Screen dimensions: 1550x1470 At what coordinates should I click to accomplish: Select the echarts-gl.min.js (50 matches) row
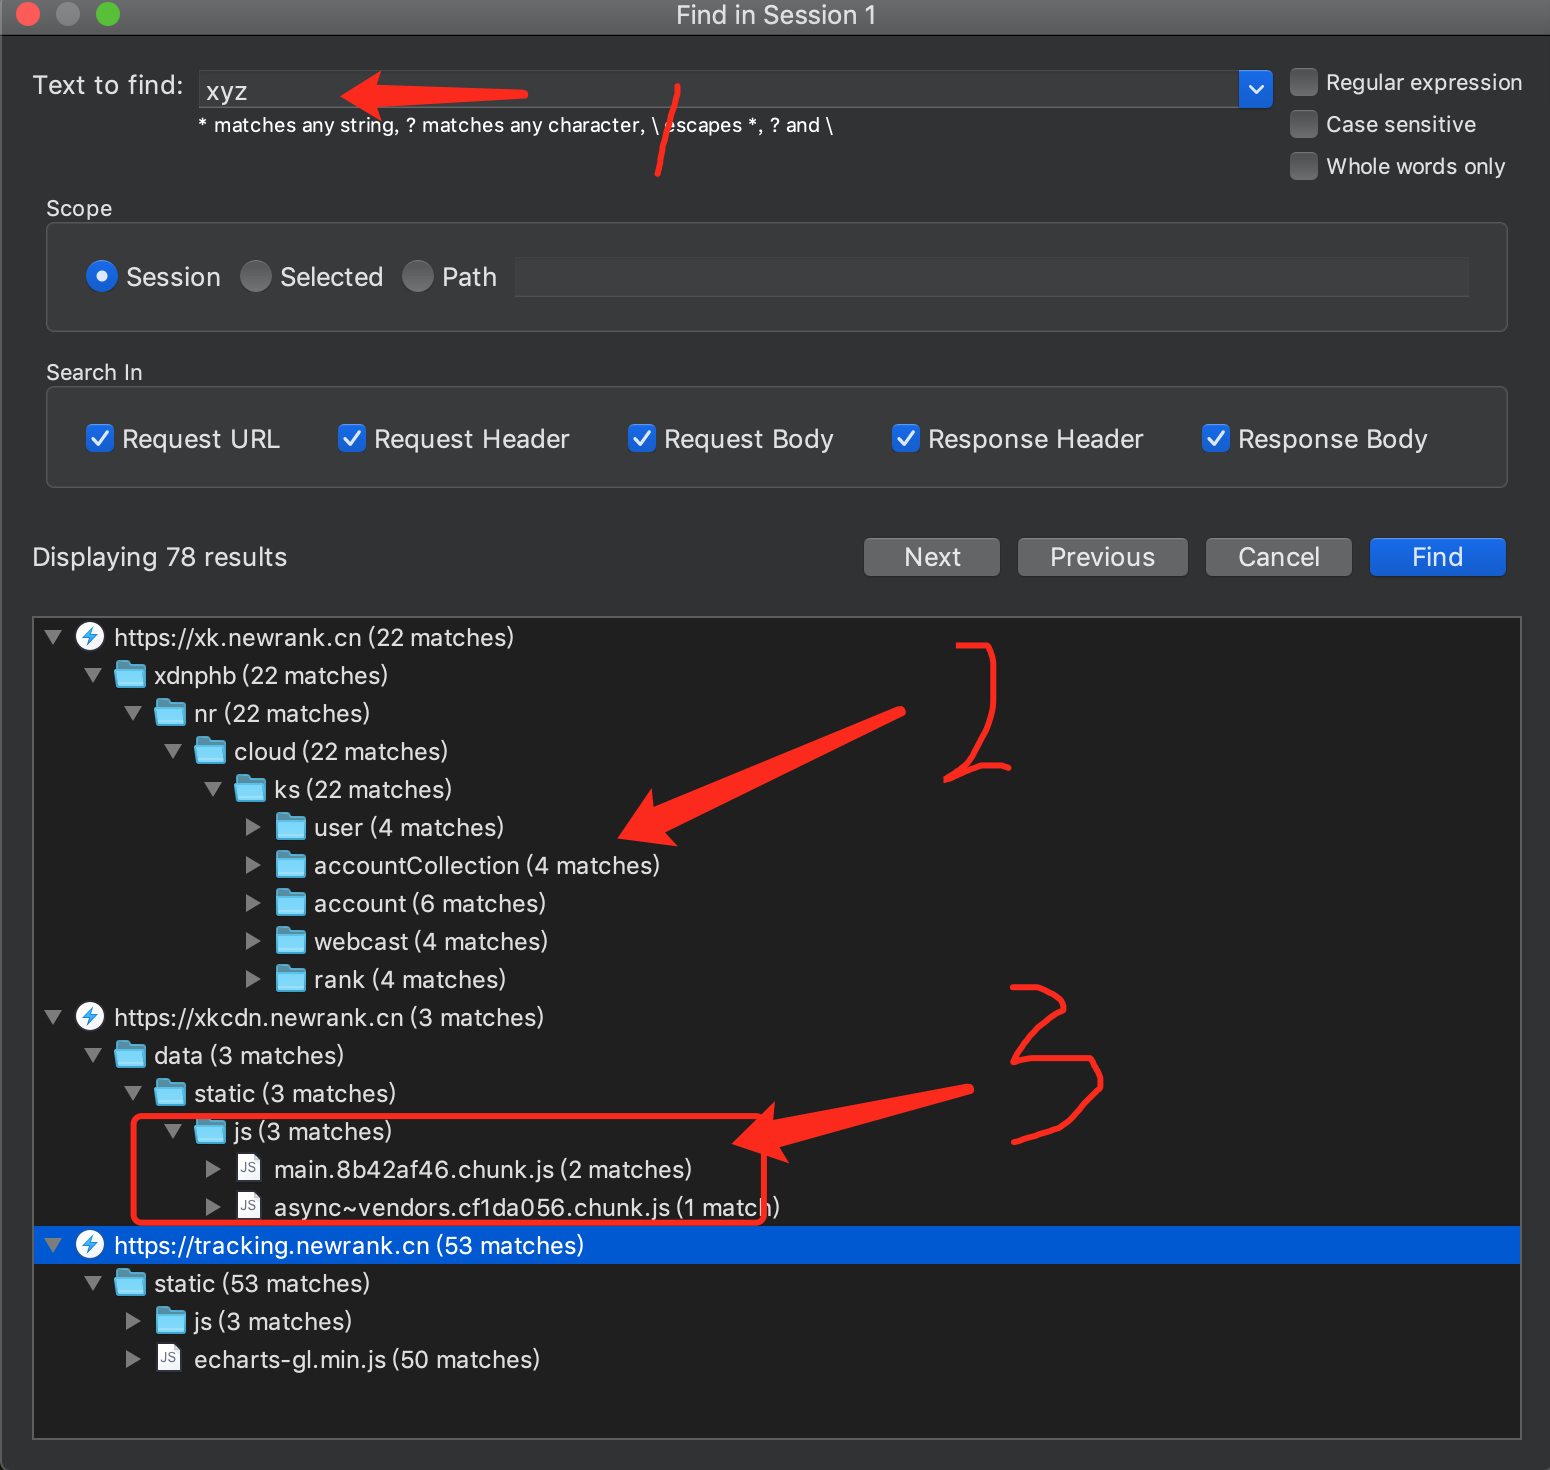[x=777, y=1359]
